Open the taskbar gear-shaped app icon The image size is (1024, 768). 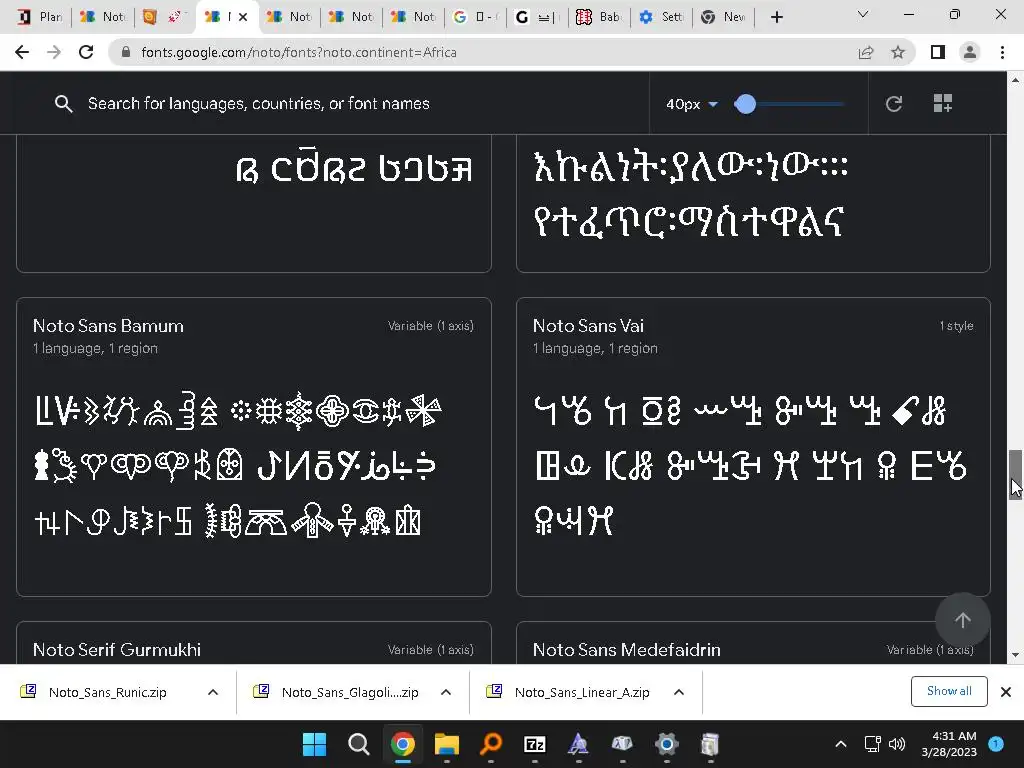click(x=667, y=744)
